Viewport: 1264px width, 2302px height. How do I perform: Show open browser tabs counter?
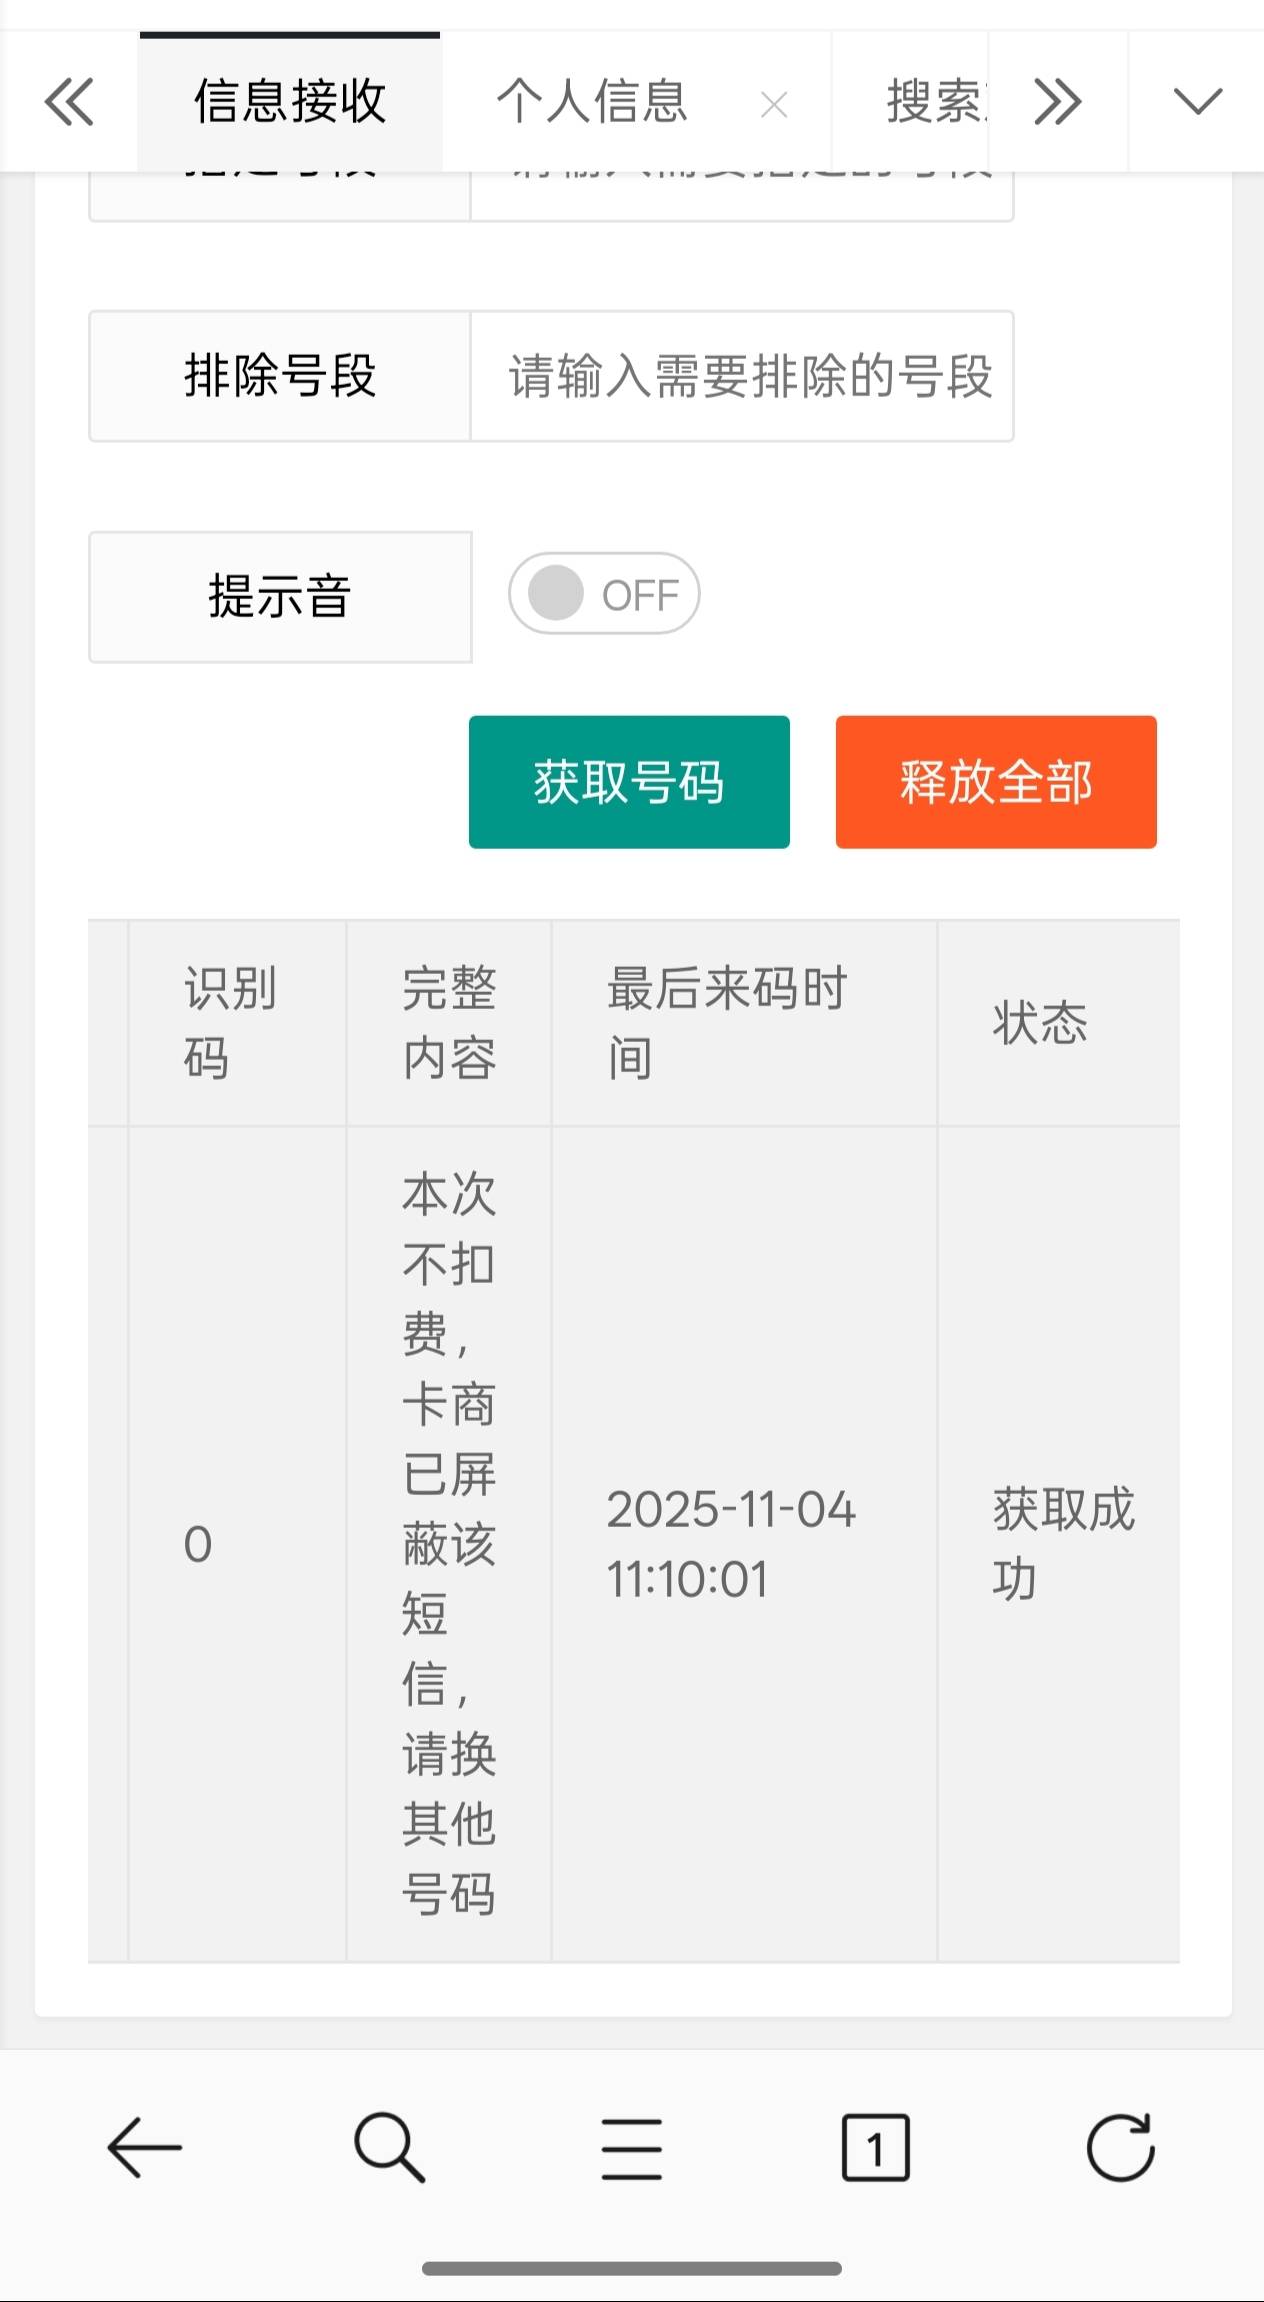coord(875,2147)
